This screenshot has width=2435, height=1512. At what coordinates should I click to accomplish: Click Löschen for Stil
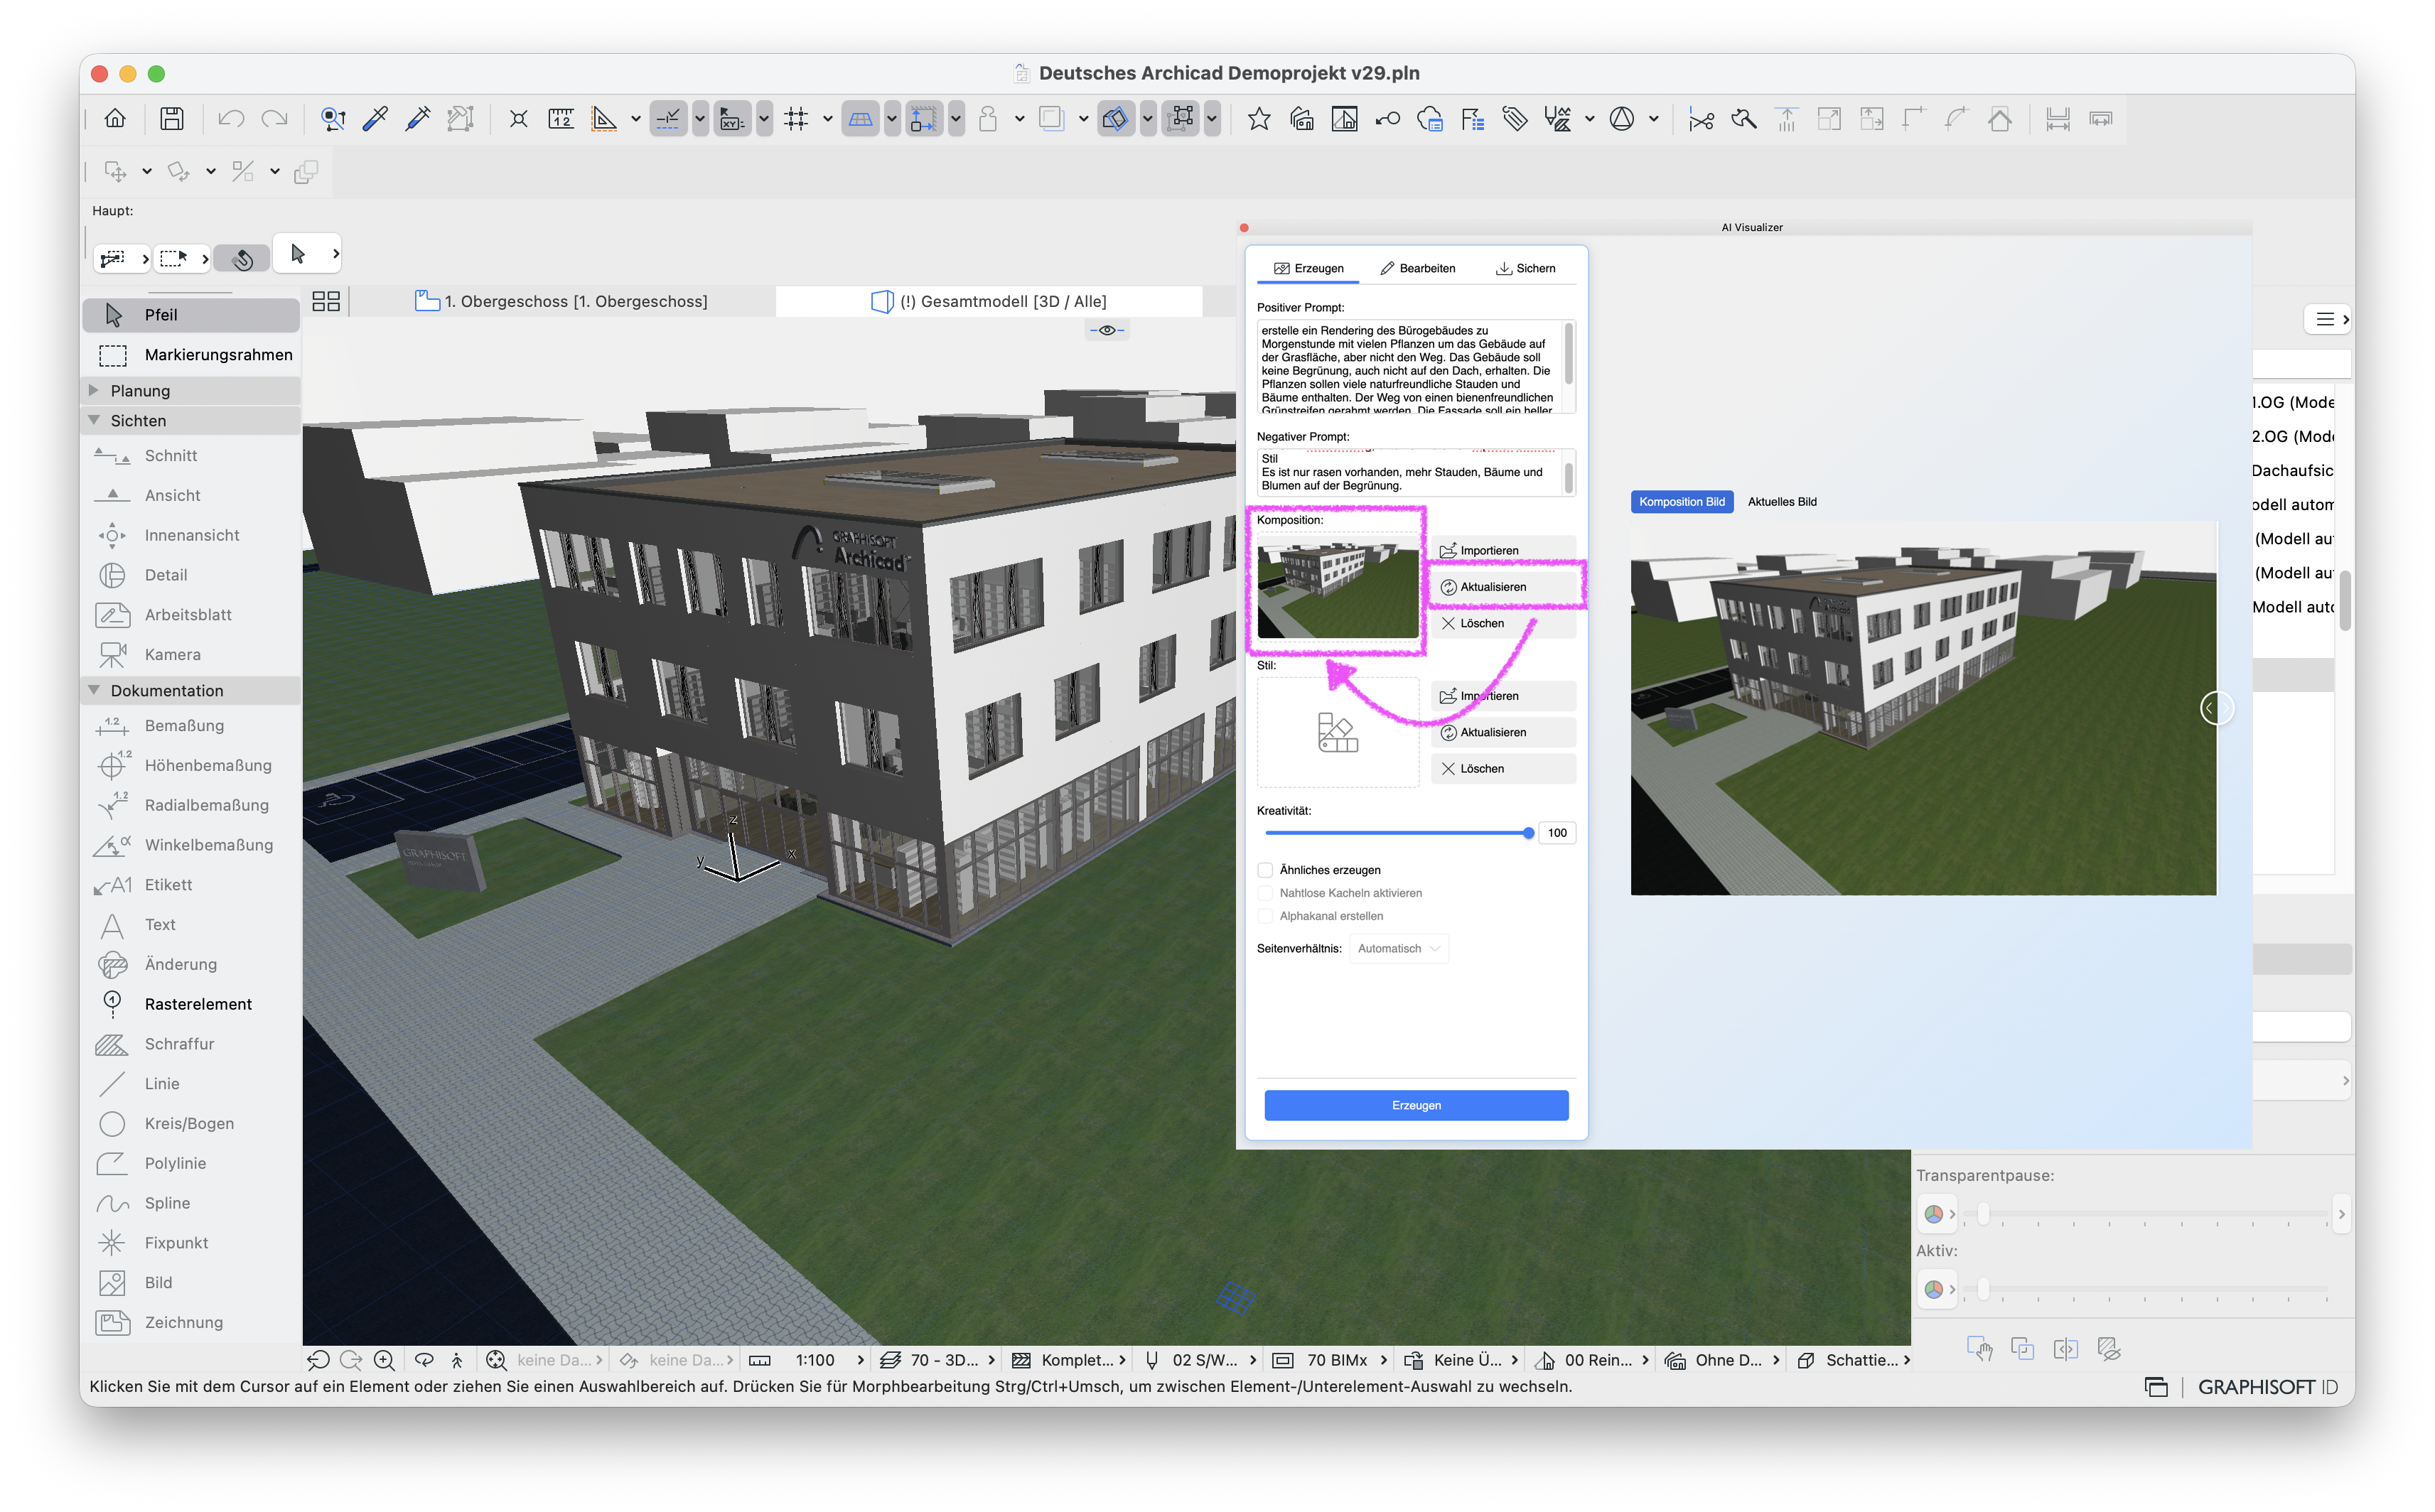(1503, 768)
